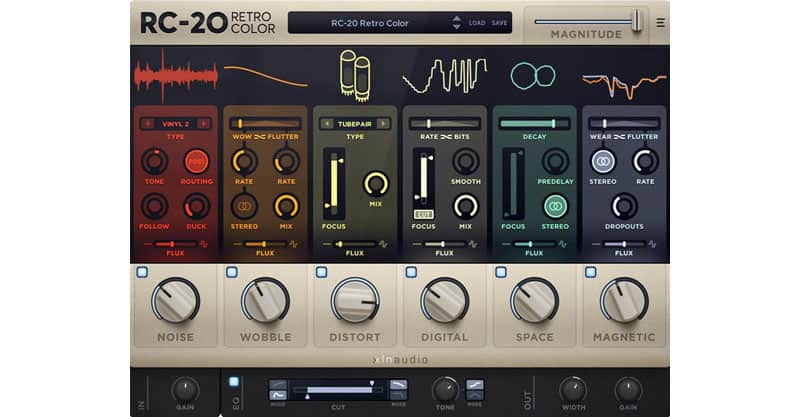800x417 pixels.
Task: Toggle the Magnetic module enable checkbox
Action: (591, 272)
